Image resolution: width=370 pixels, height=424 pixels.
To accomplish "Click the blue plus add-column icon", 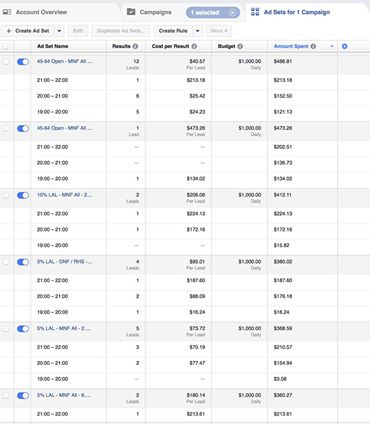I will point(345,46).
